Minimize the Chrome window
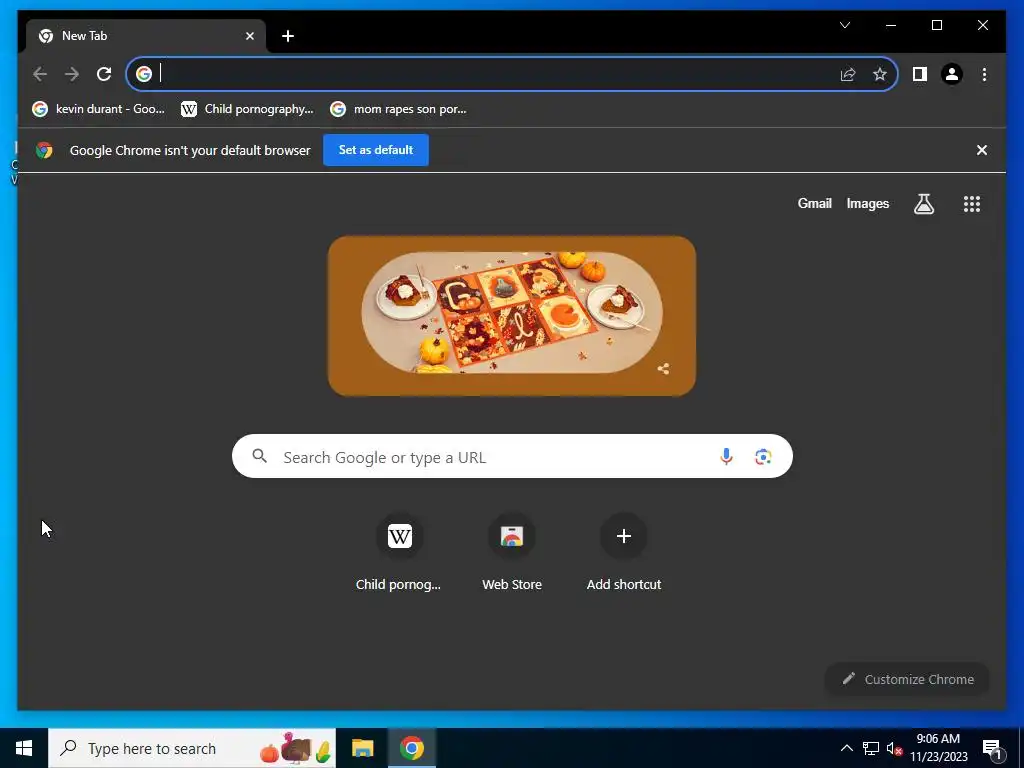 [891, 25]
